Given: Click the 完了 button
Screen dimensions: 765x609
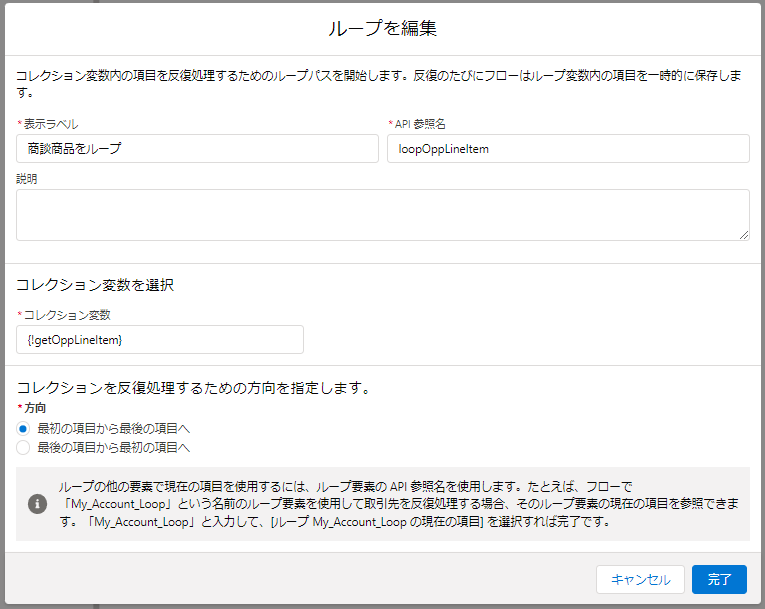Looking at the screenshot, I should coord(719,580).
